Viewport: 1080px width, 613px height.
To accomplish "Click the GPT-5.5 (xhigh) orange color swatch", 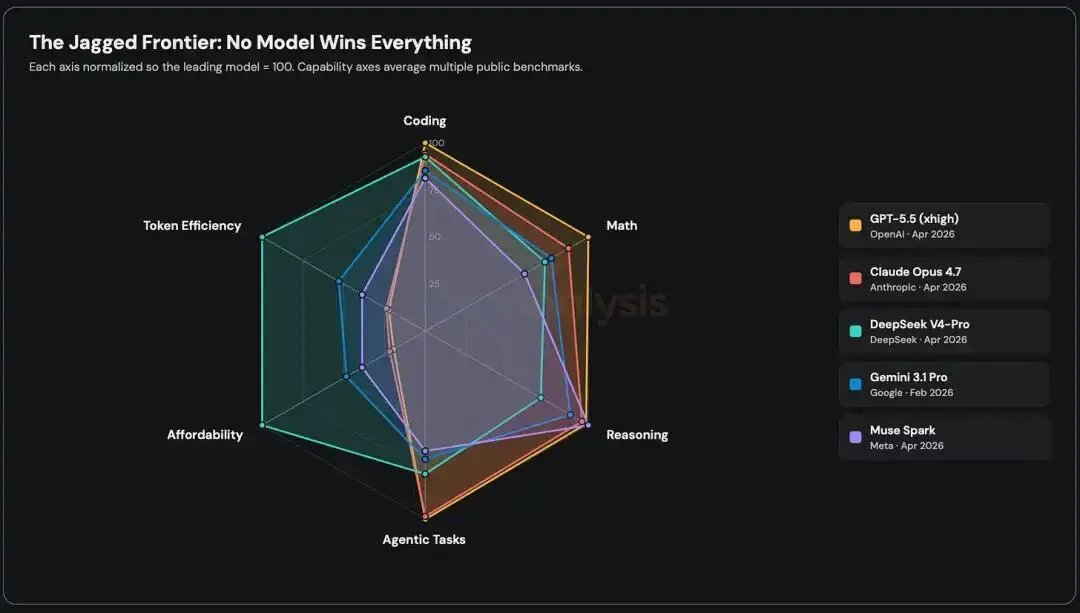I will [x=855, y=225].
